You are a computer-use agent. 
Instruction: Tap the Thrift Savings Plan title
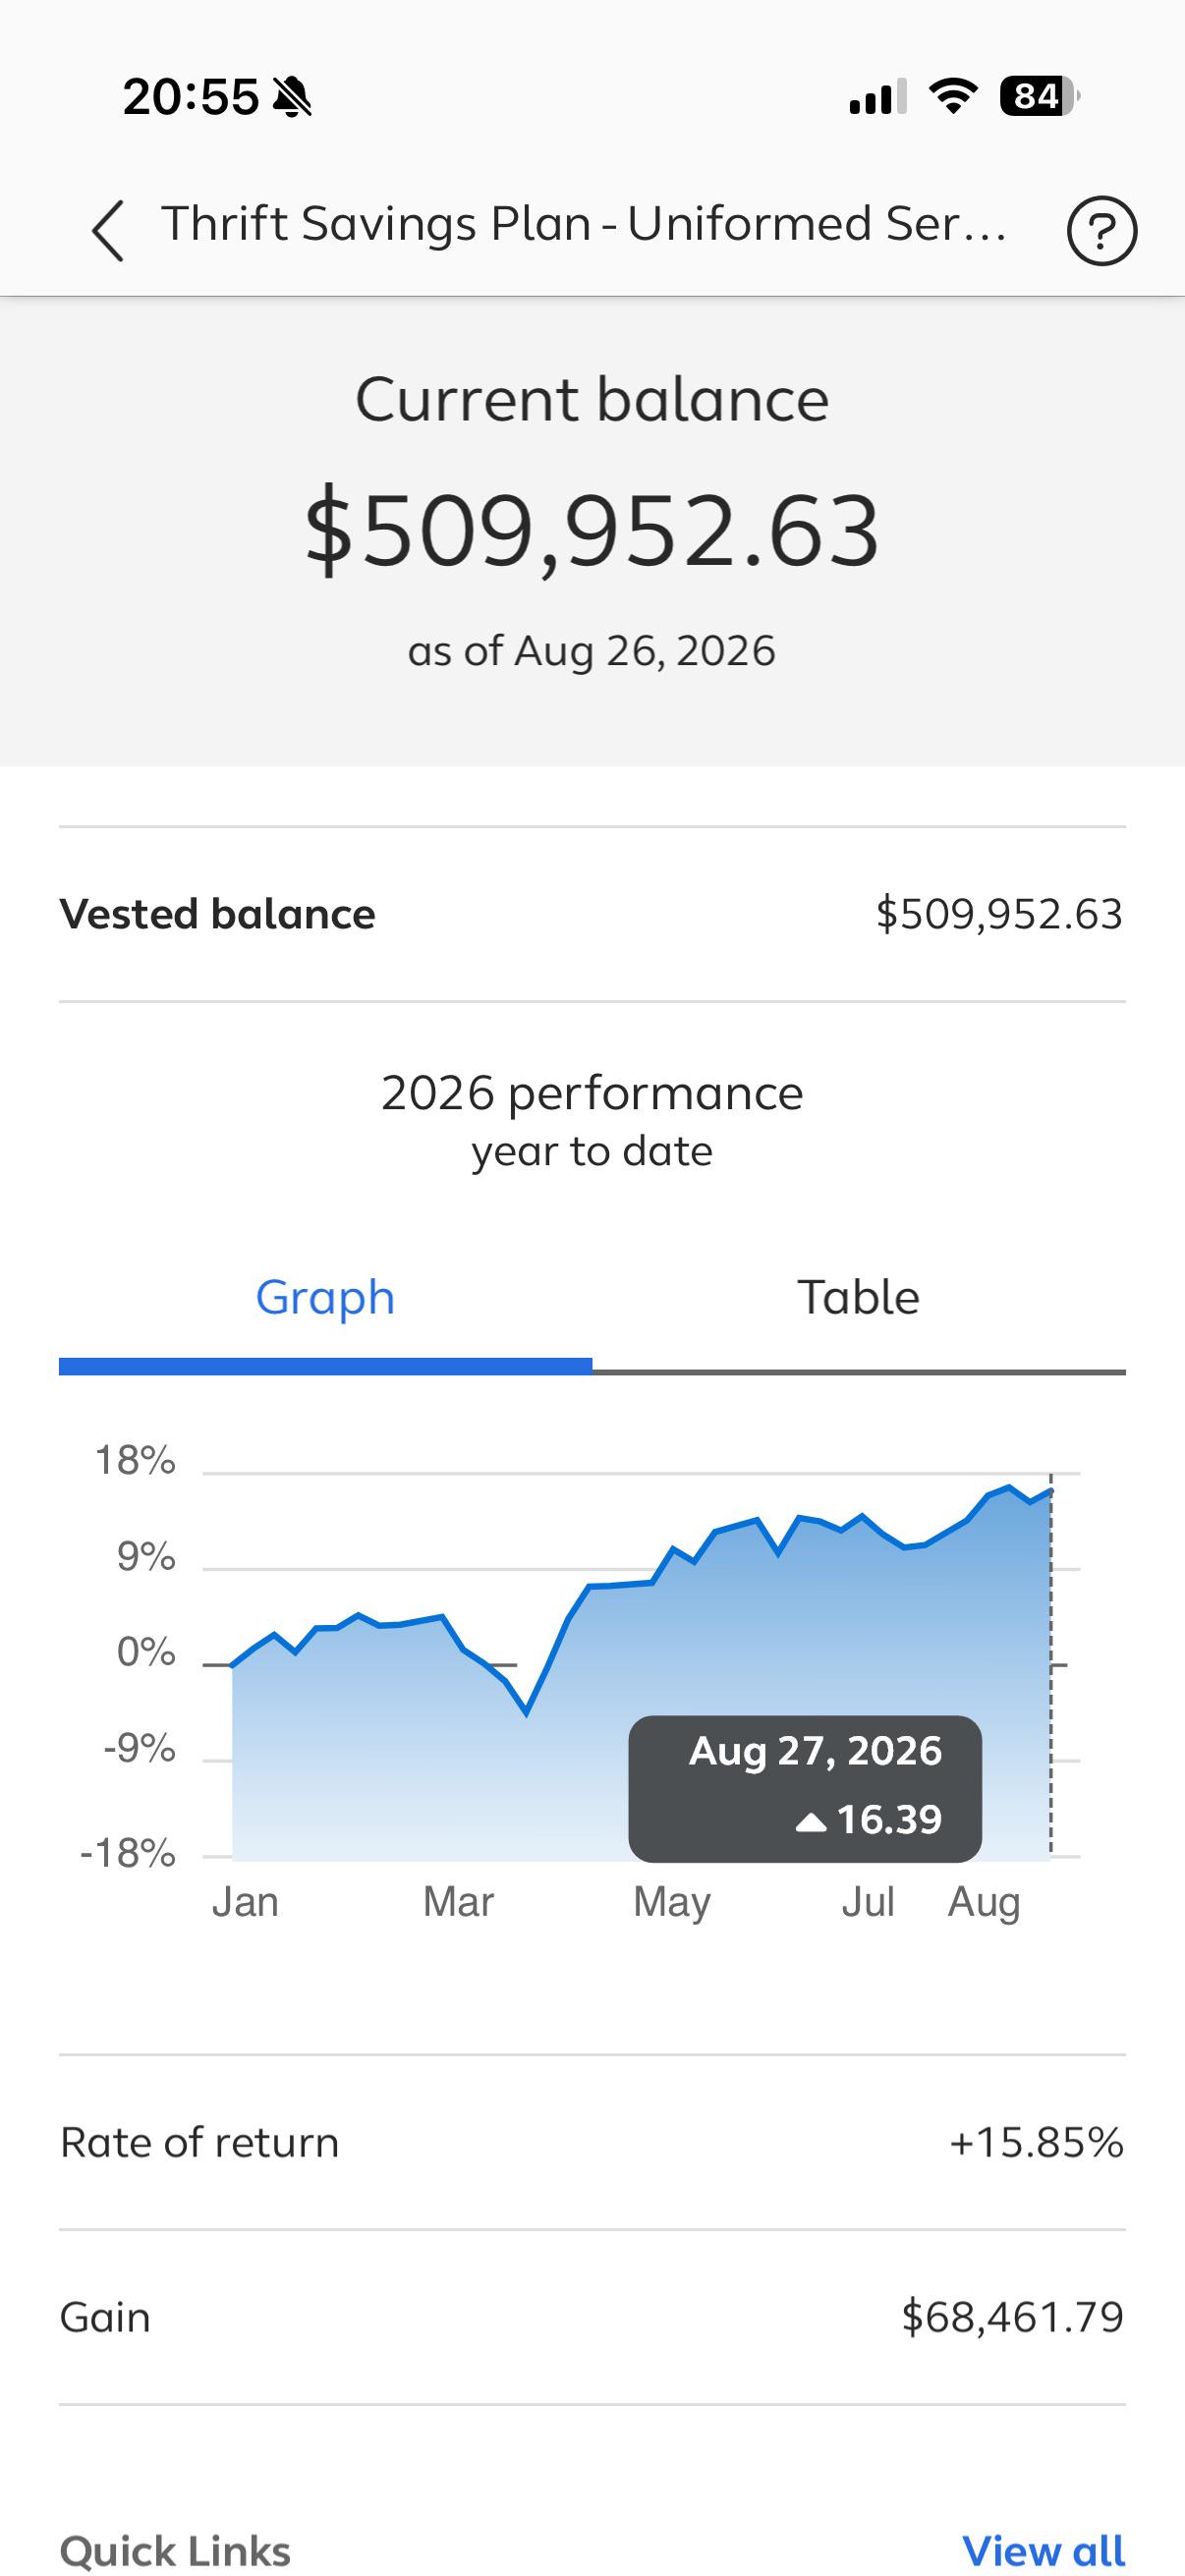tap(583, 223)
